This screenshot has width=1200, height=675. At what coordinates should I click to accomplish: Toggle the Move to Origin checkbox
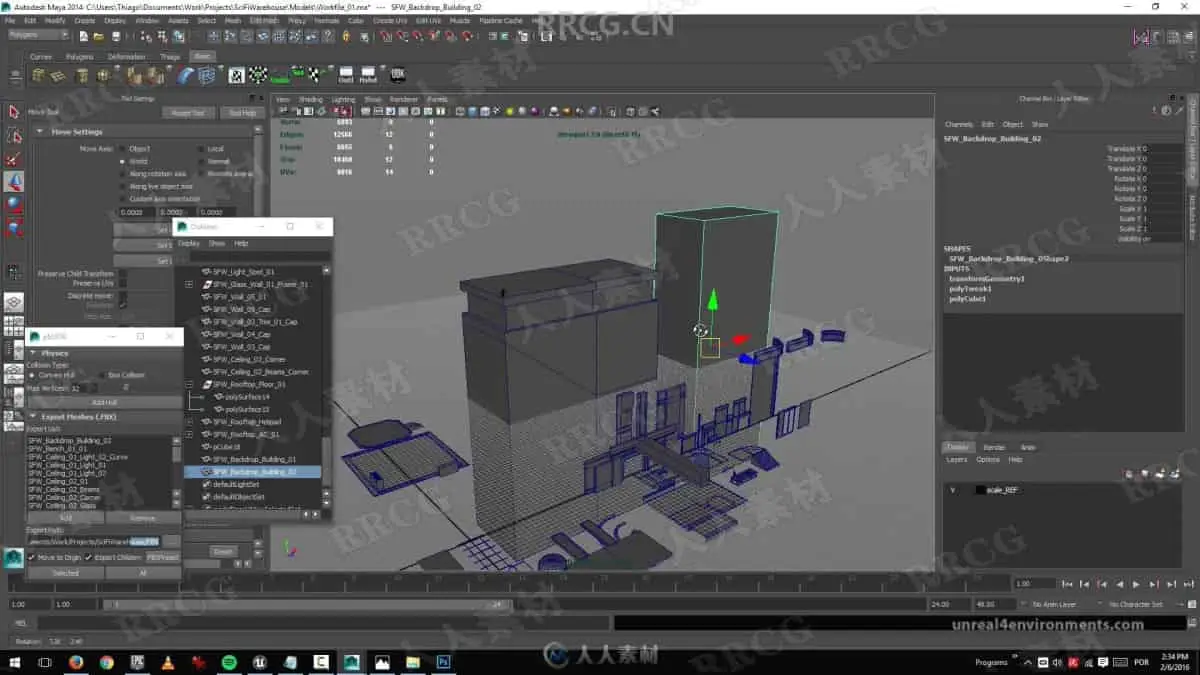(x=32, y=557)
